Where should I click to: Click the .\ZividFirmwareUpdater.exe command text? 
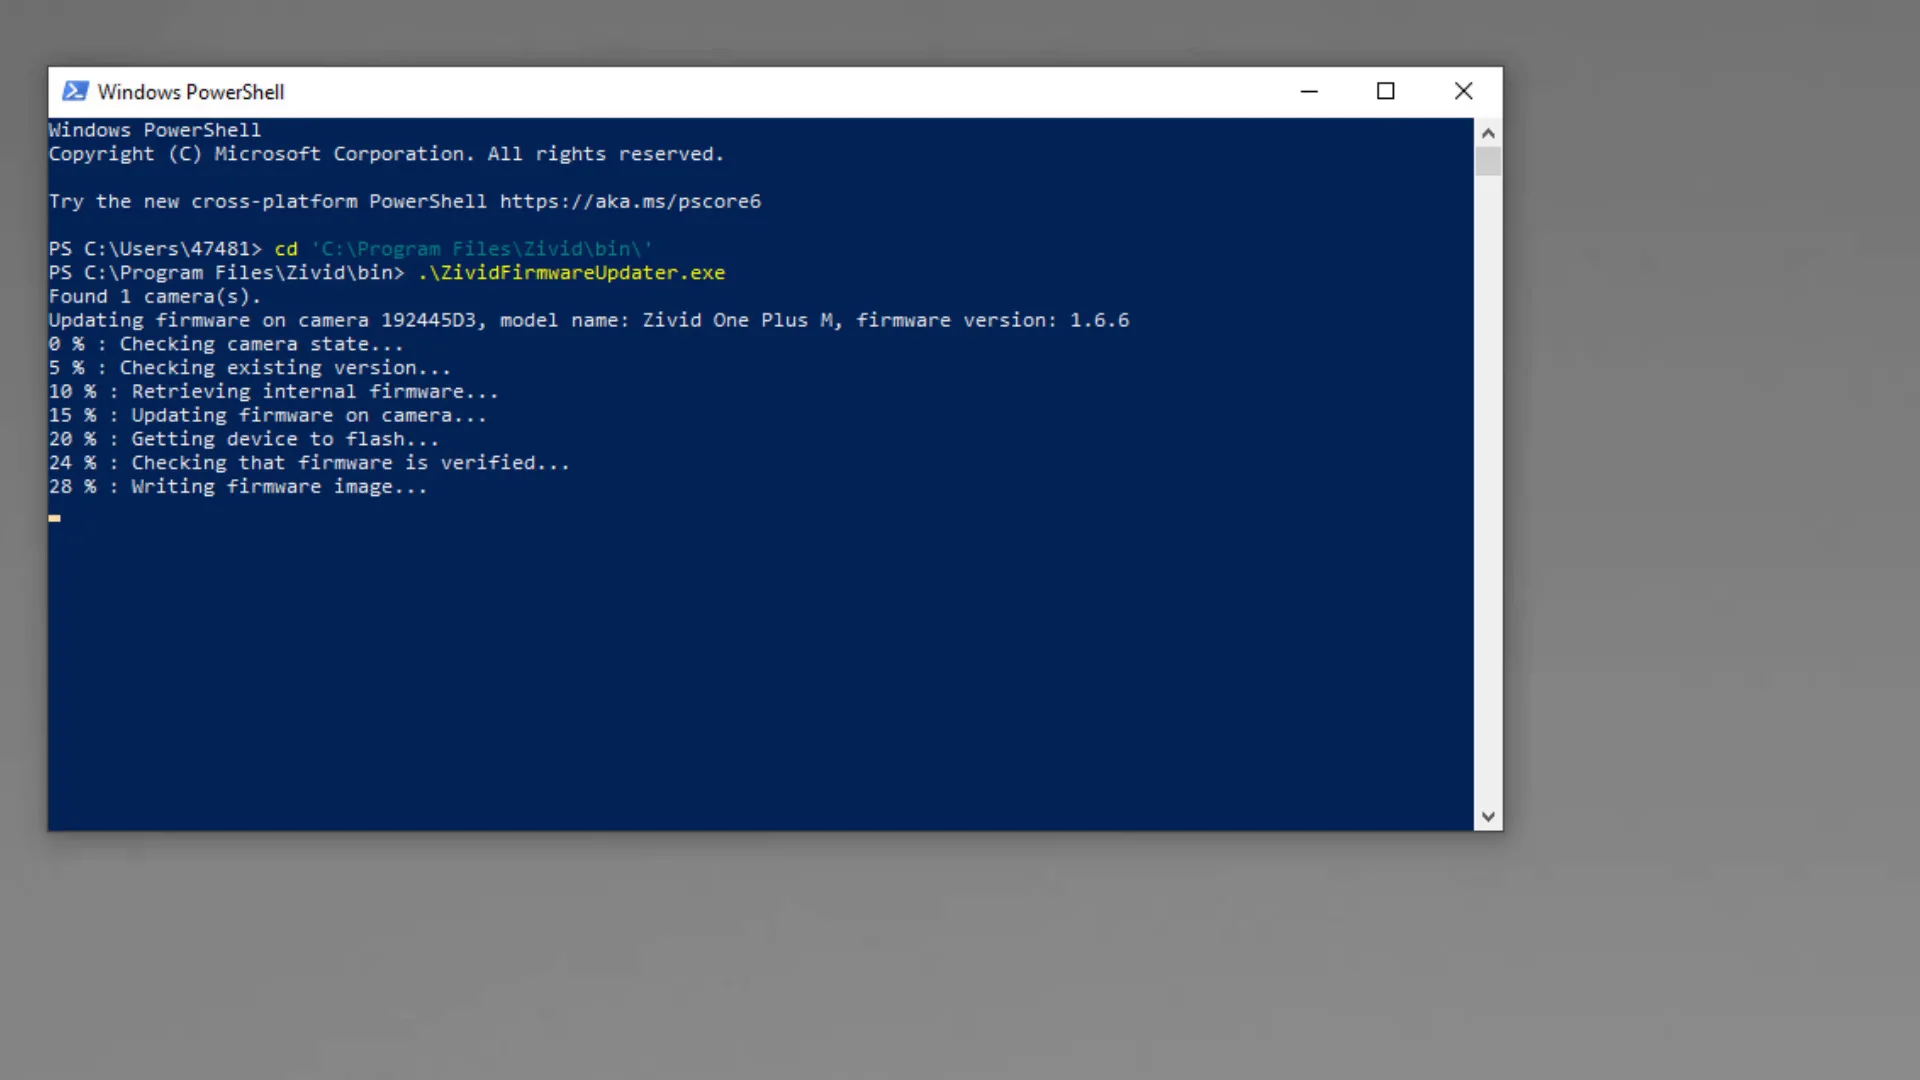pyautogui.click(x=571, y=273)
